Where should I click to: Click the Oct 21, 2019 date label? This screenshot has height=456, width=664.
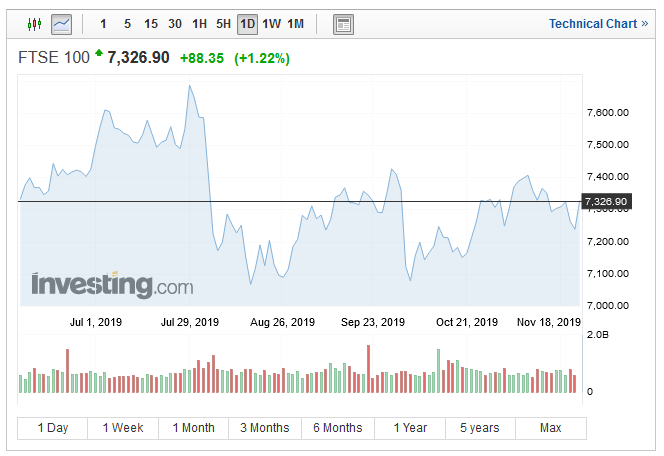coord(467,322)
